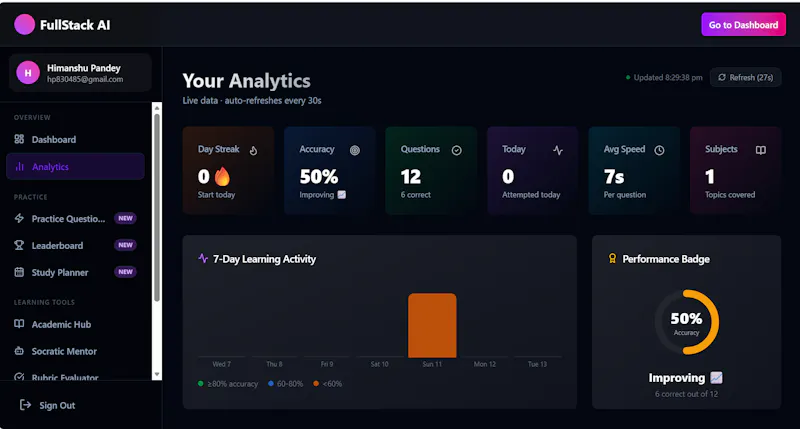
Task: Click the Refresh (27s) button
Action: point(745,77)
